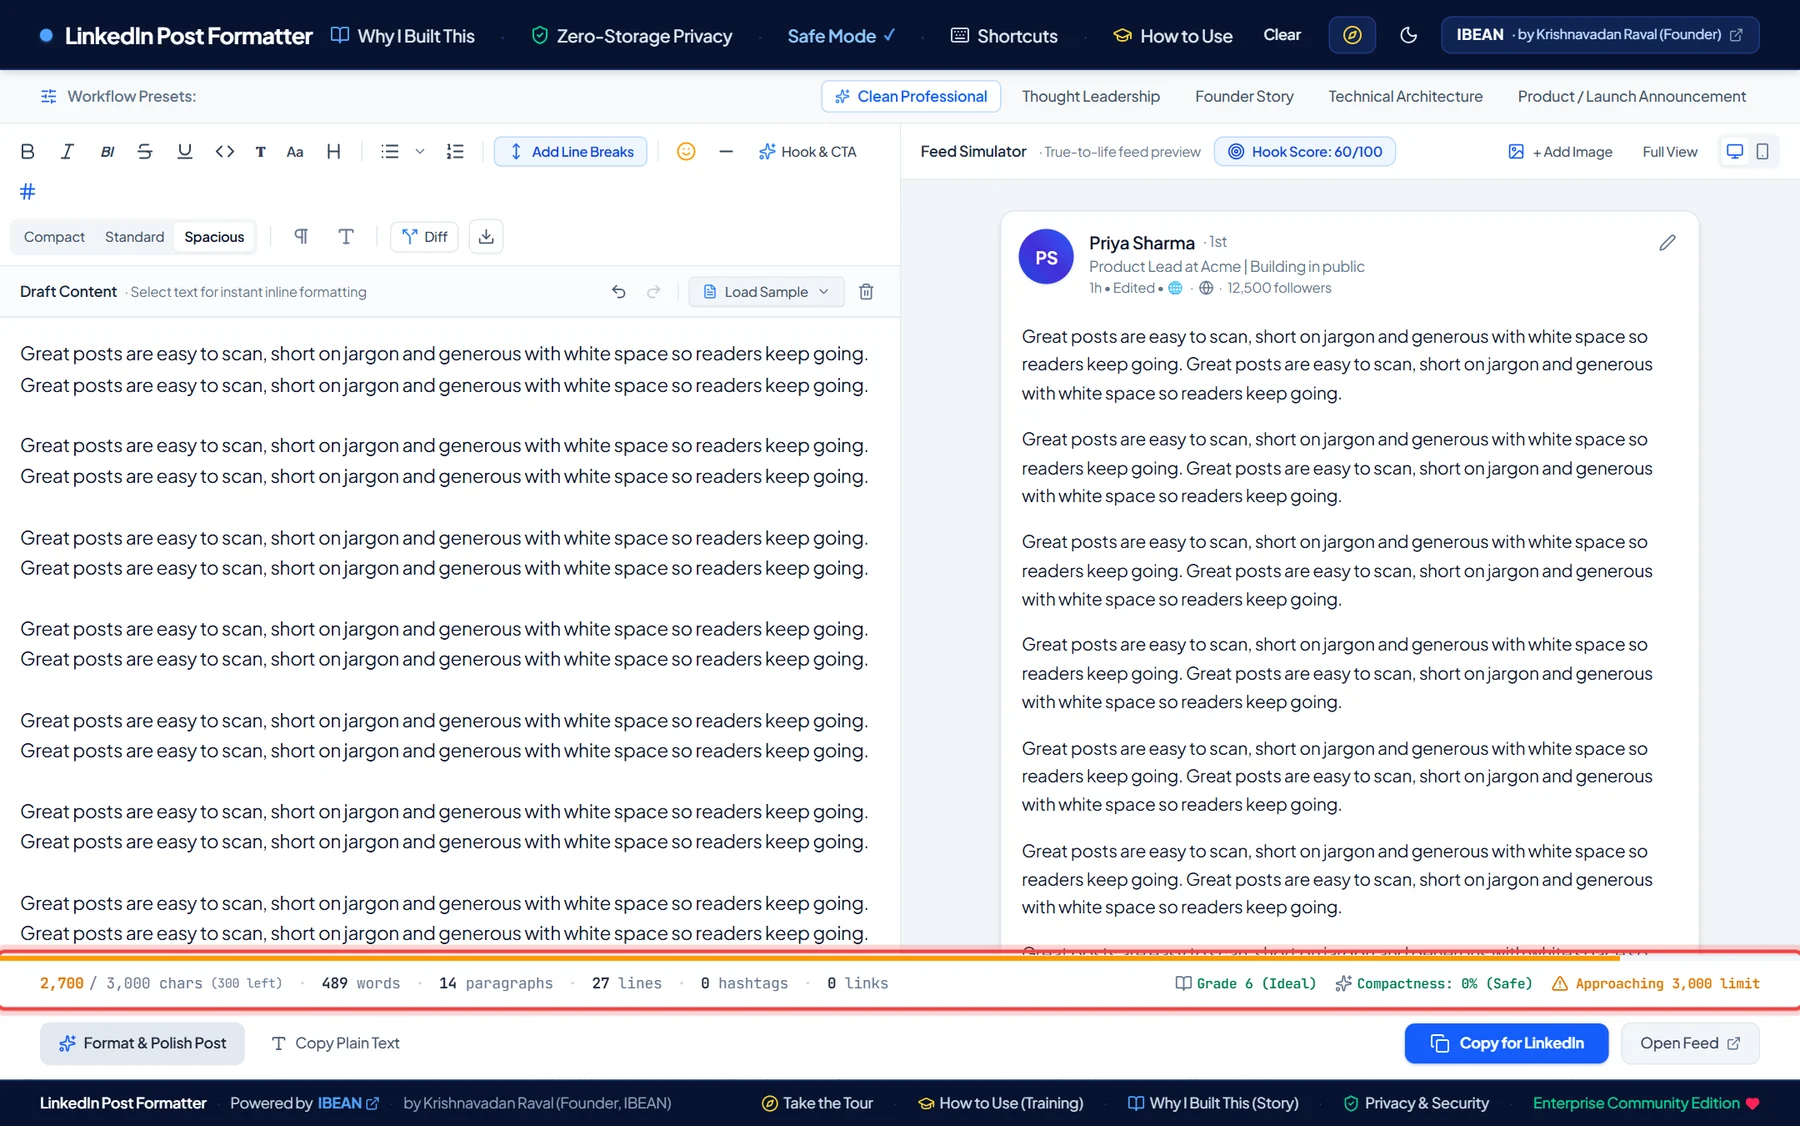This screenshot has width=1800, height=1126.
Task: Click Copy for LinkedIn button
Action: [1506, 1043]
